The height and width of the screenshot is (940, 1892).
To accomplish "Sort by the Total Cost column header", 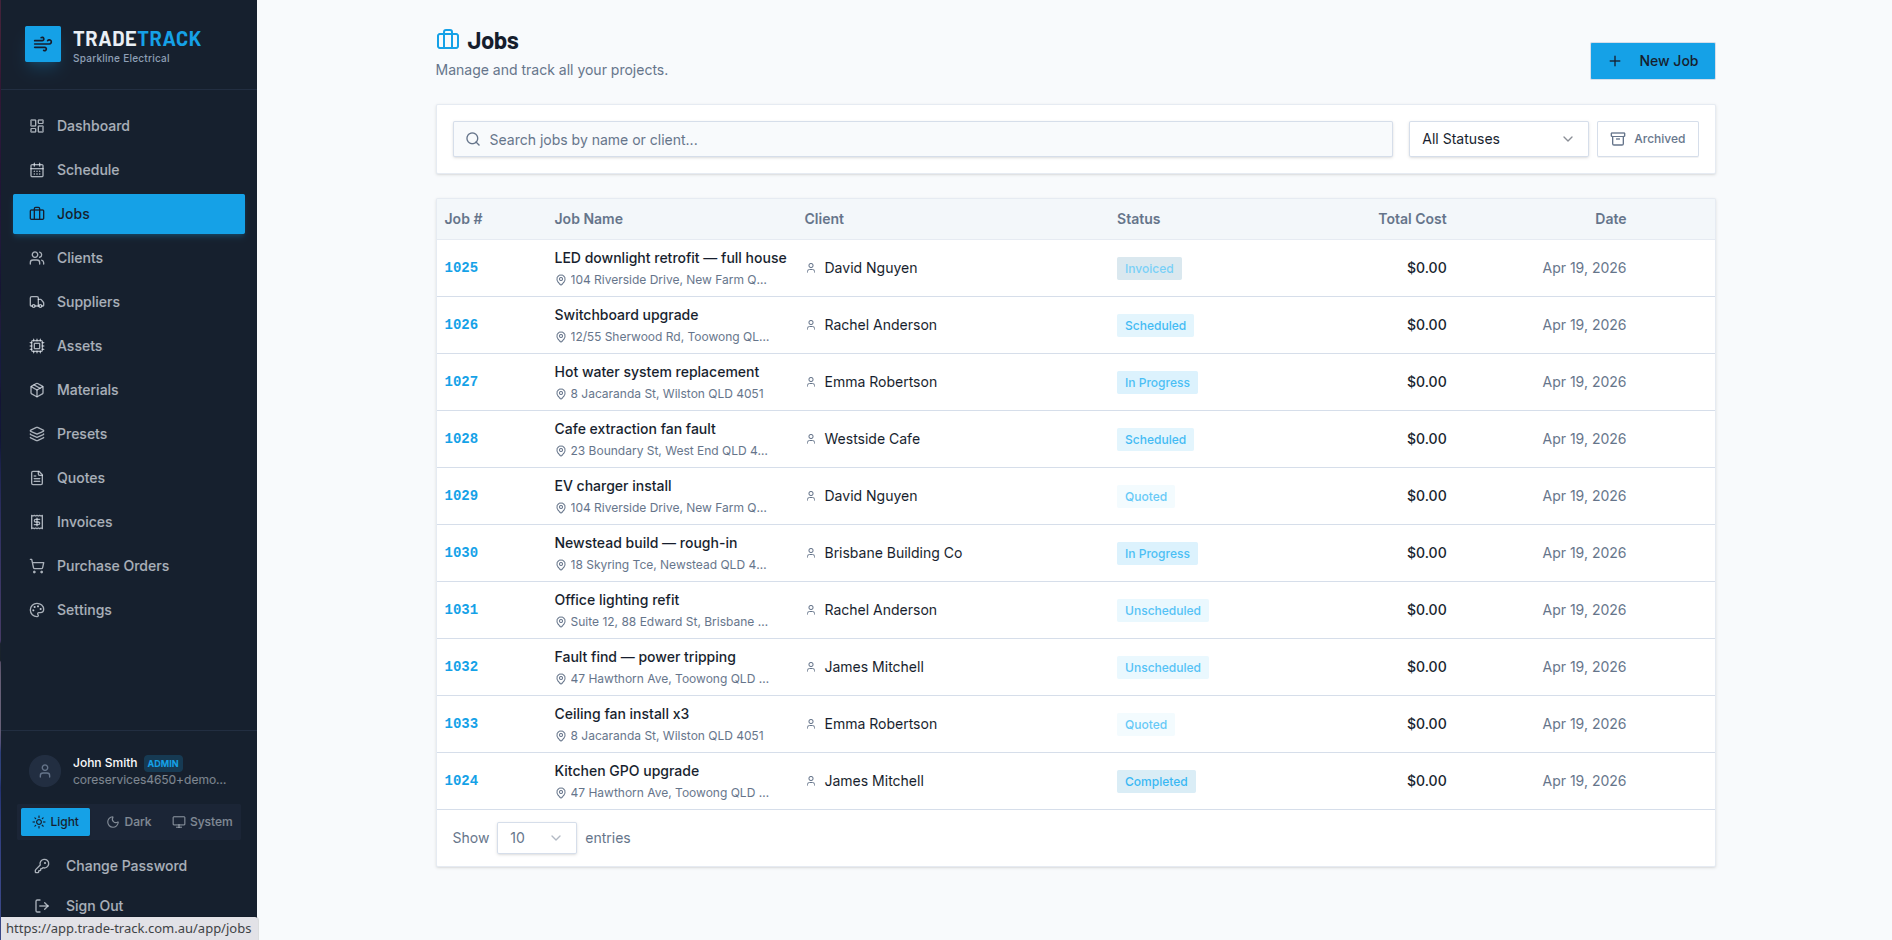I will pos(1412,219).
